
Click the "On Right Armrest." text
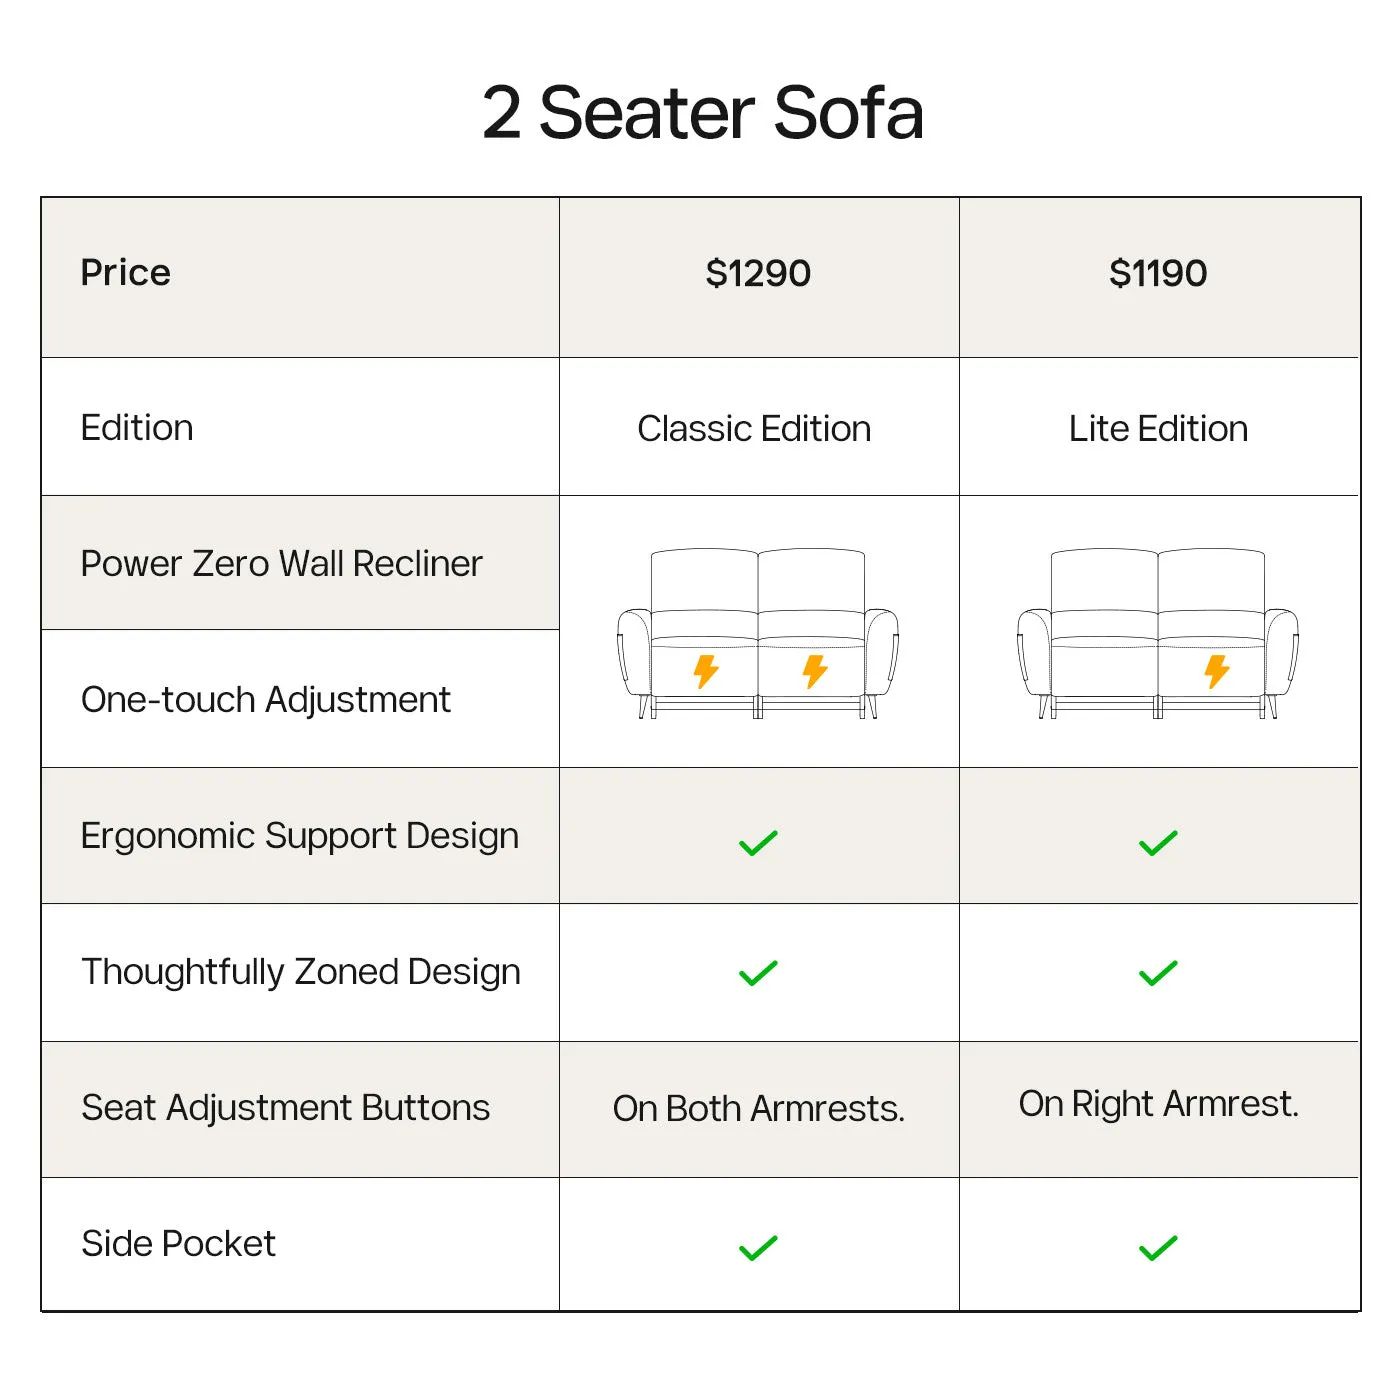click(x=1158, y=1104)
